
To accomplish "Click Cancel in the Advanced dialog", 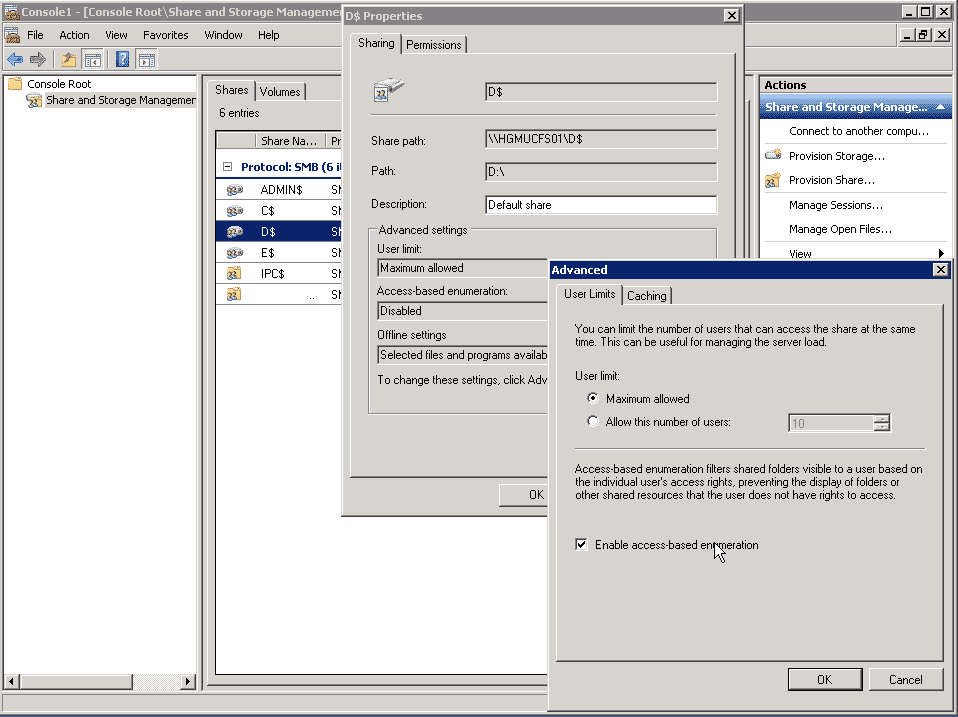I will [905, 679].
